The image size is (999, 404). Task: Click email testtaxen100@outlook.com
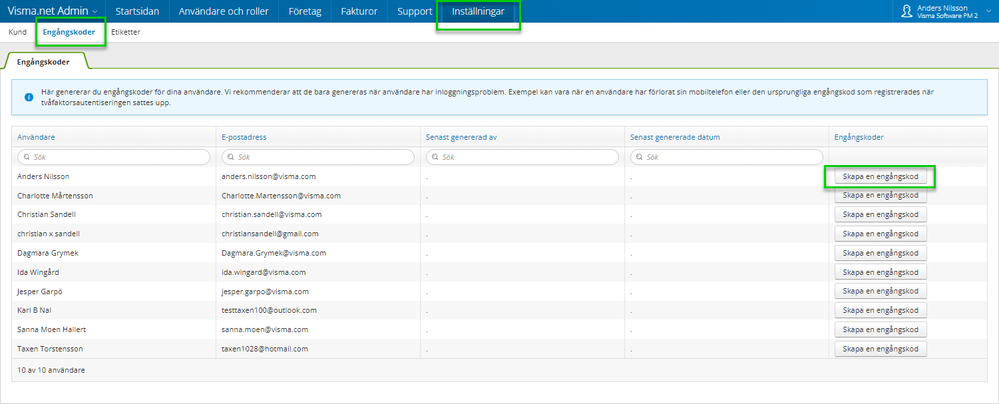(x=269, y=310)
